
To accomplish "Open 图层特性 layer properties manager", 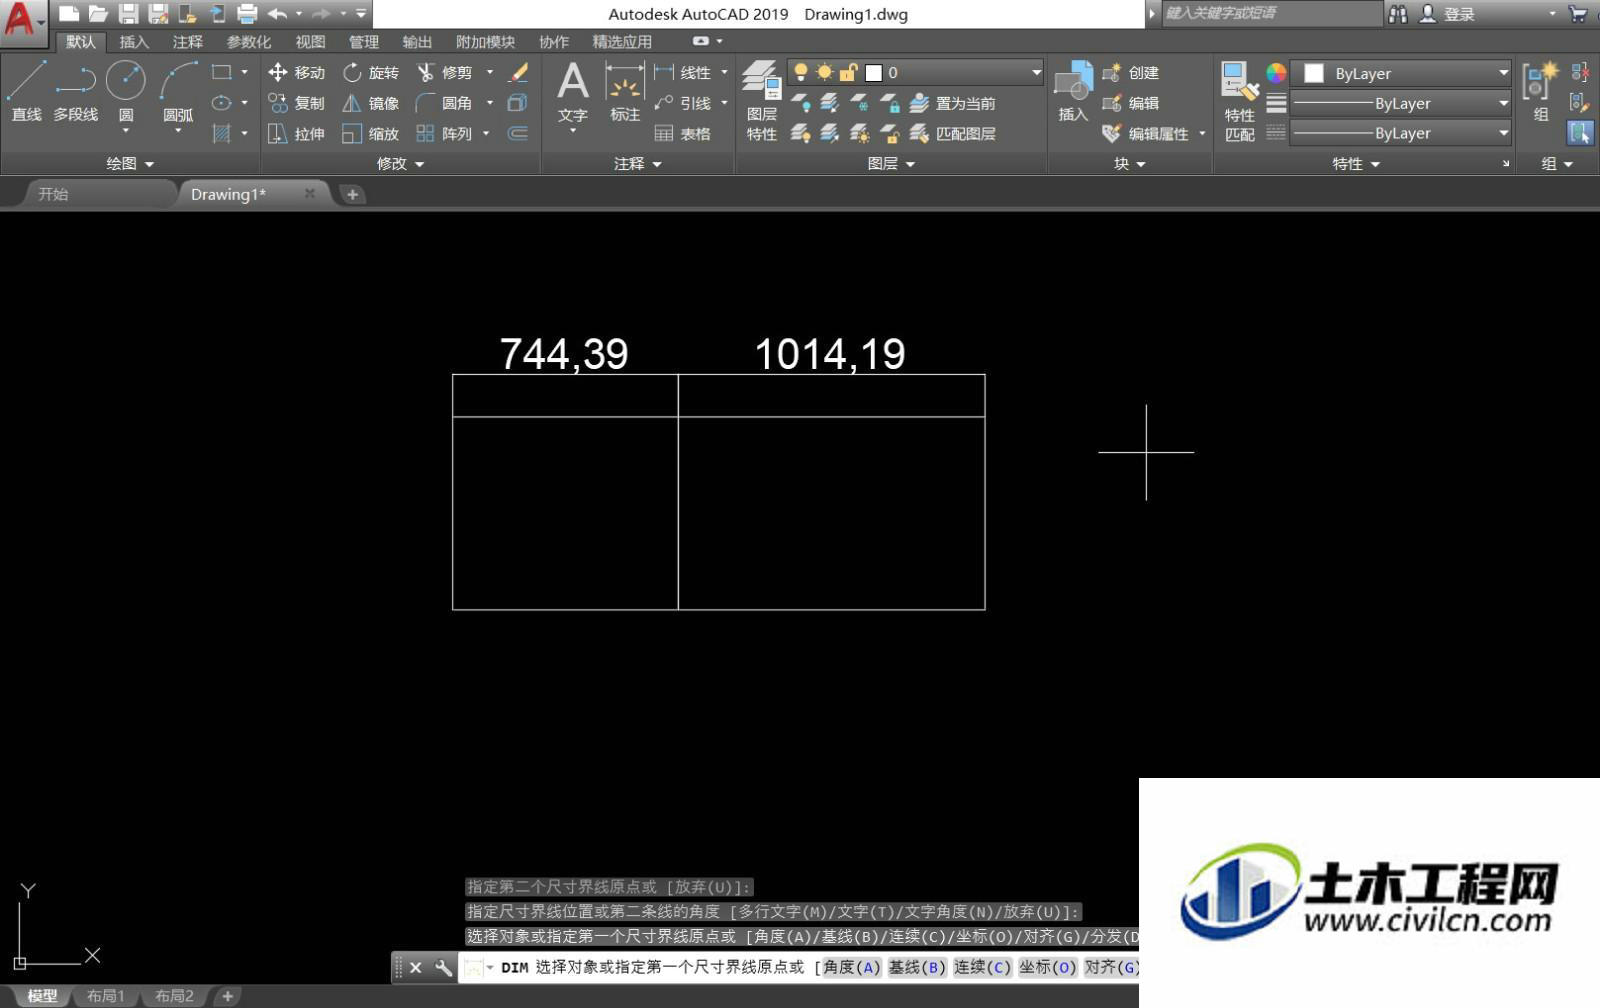I will [x=762, y=101].
